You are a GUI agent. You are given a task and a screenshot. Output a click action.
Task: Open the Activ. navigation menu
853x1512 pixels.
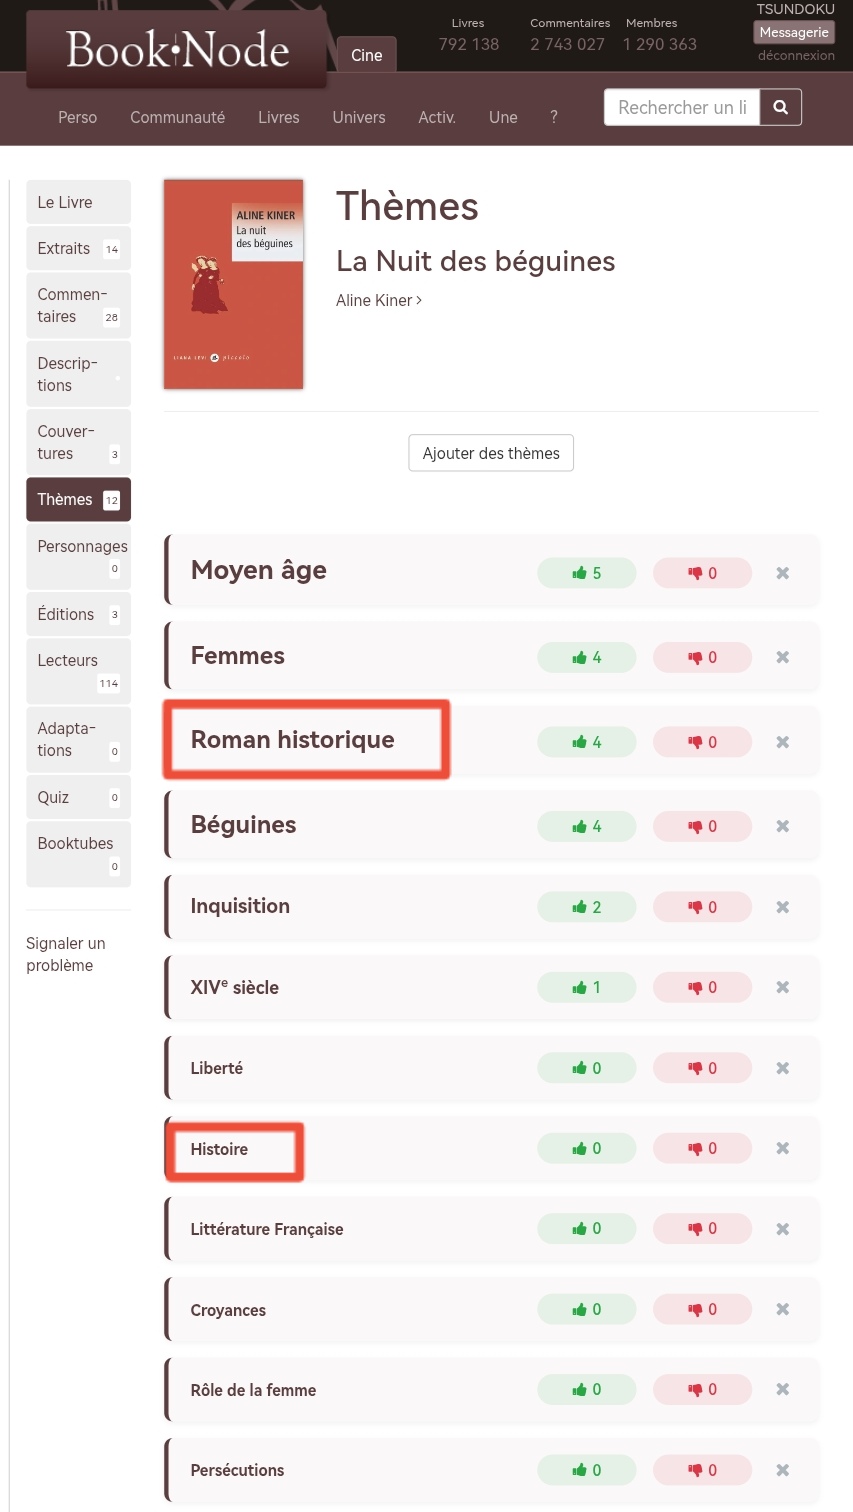[x=437, y=117]
